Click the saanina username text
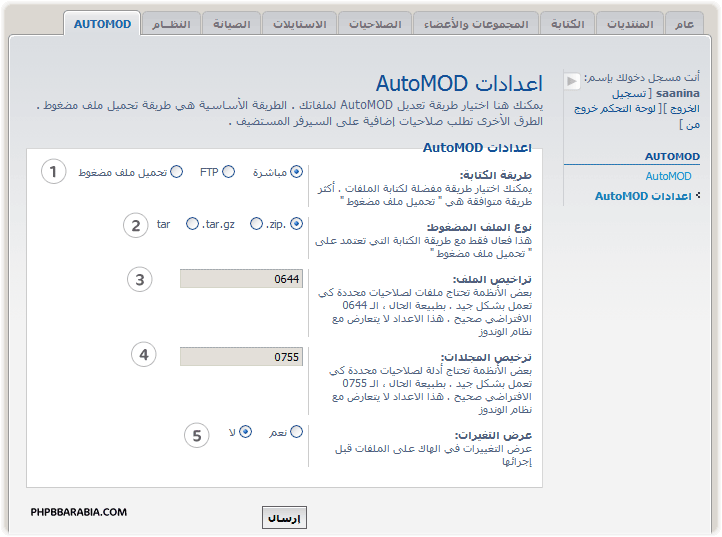Image resolution: width=722 pixels, height=537 pixels. point(677,93)
